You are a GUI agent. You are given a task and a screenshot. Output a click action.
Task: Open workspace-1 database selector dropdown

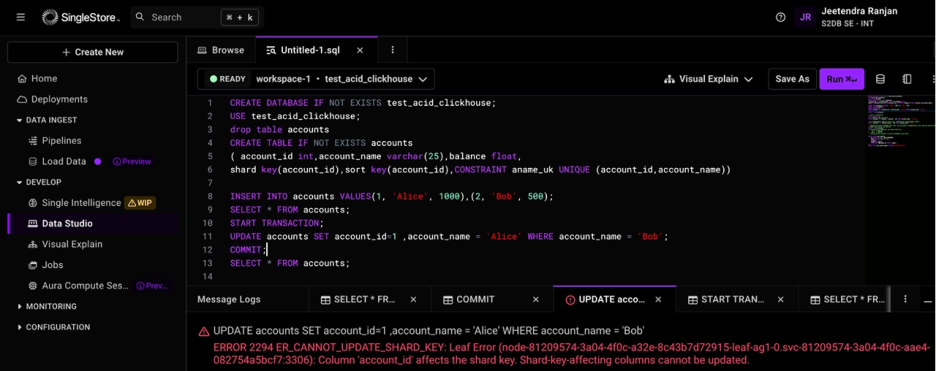(316, 79)
